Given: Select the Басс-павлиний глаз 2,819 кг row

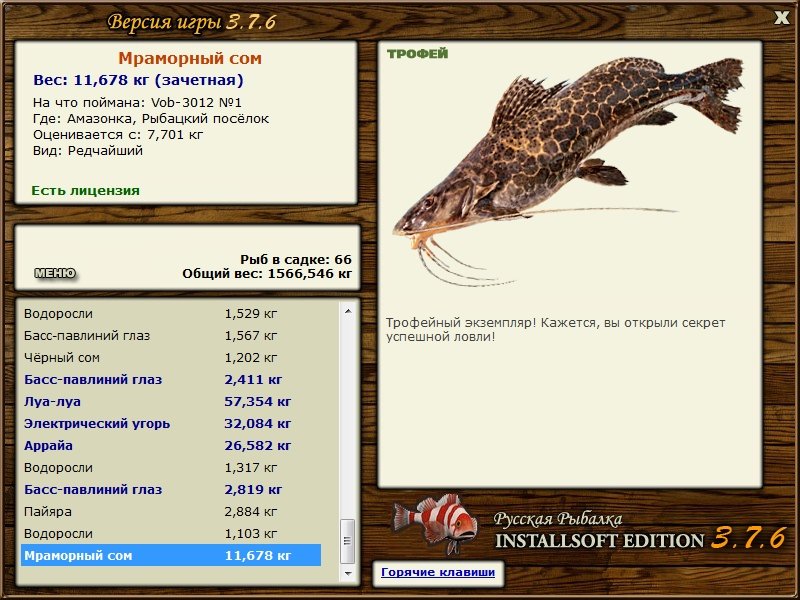Looking at the screenshot, I should point(171,489).
